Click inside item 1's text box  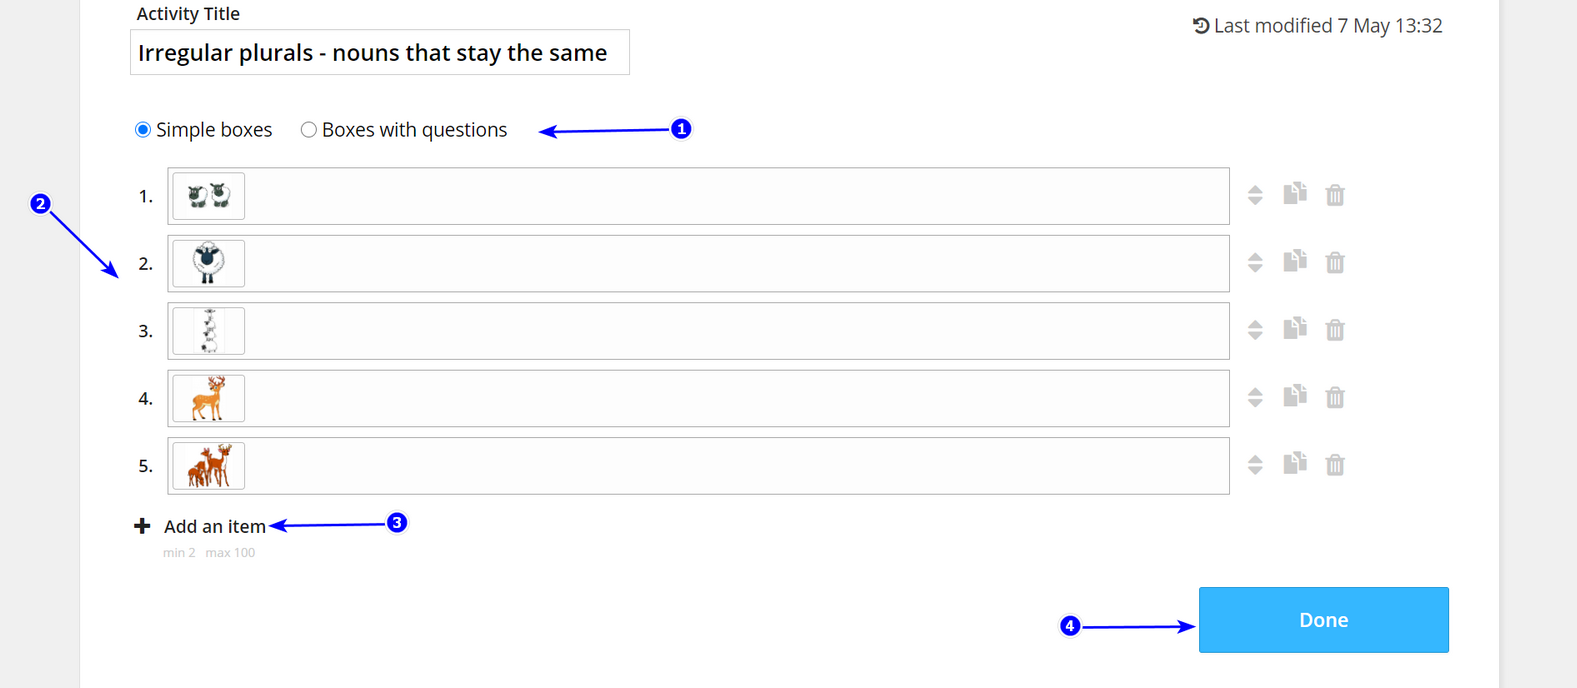tap(700, 195)
